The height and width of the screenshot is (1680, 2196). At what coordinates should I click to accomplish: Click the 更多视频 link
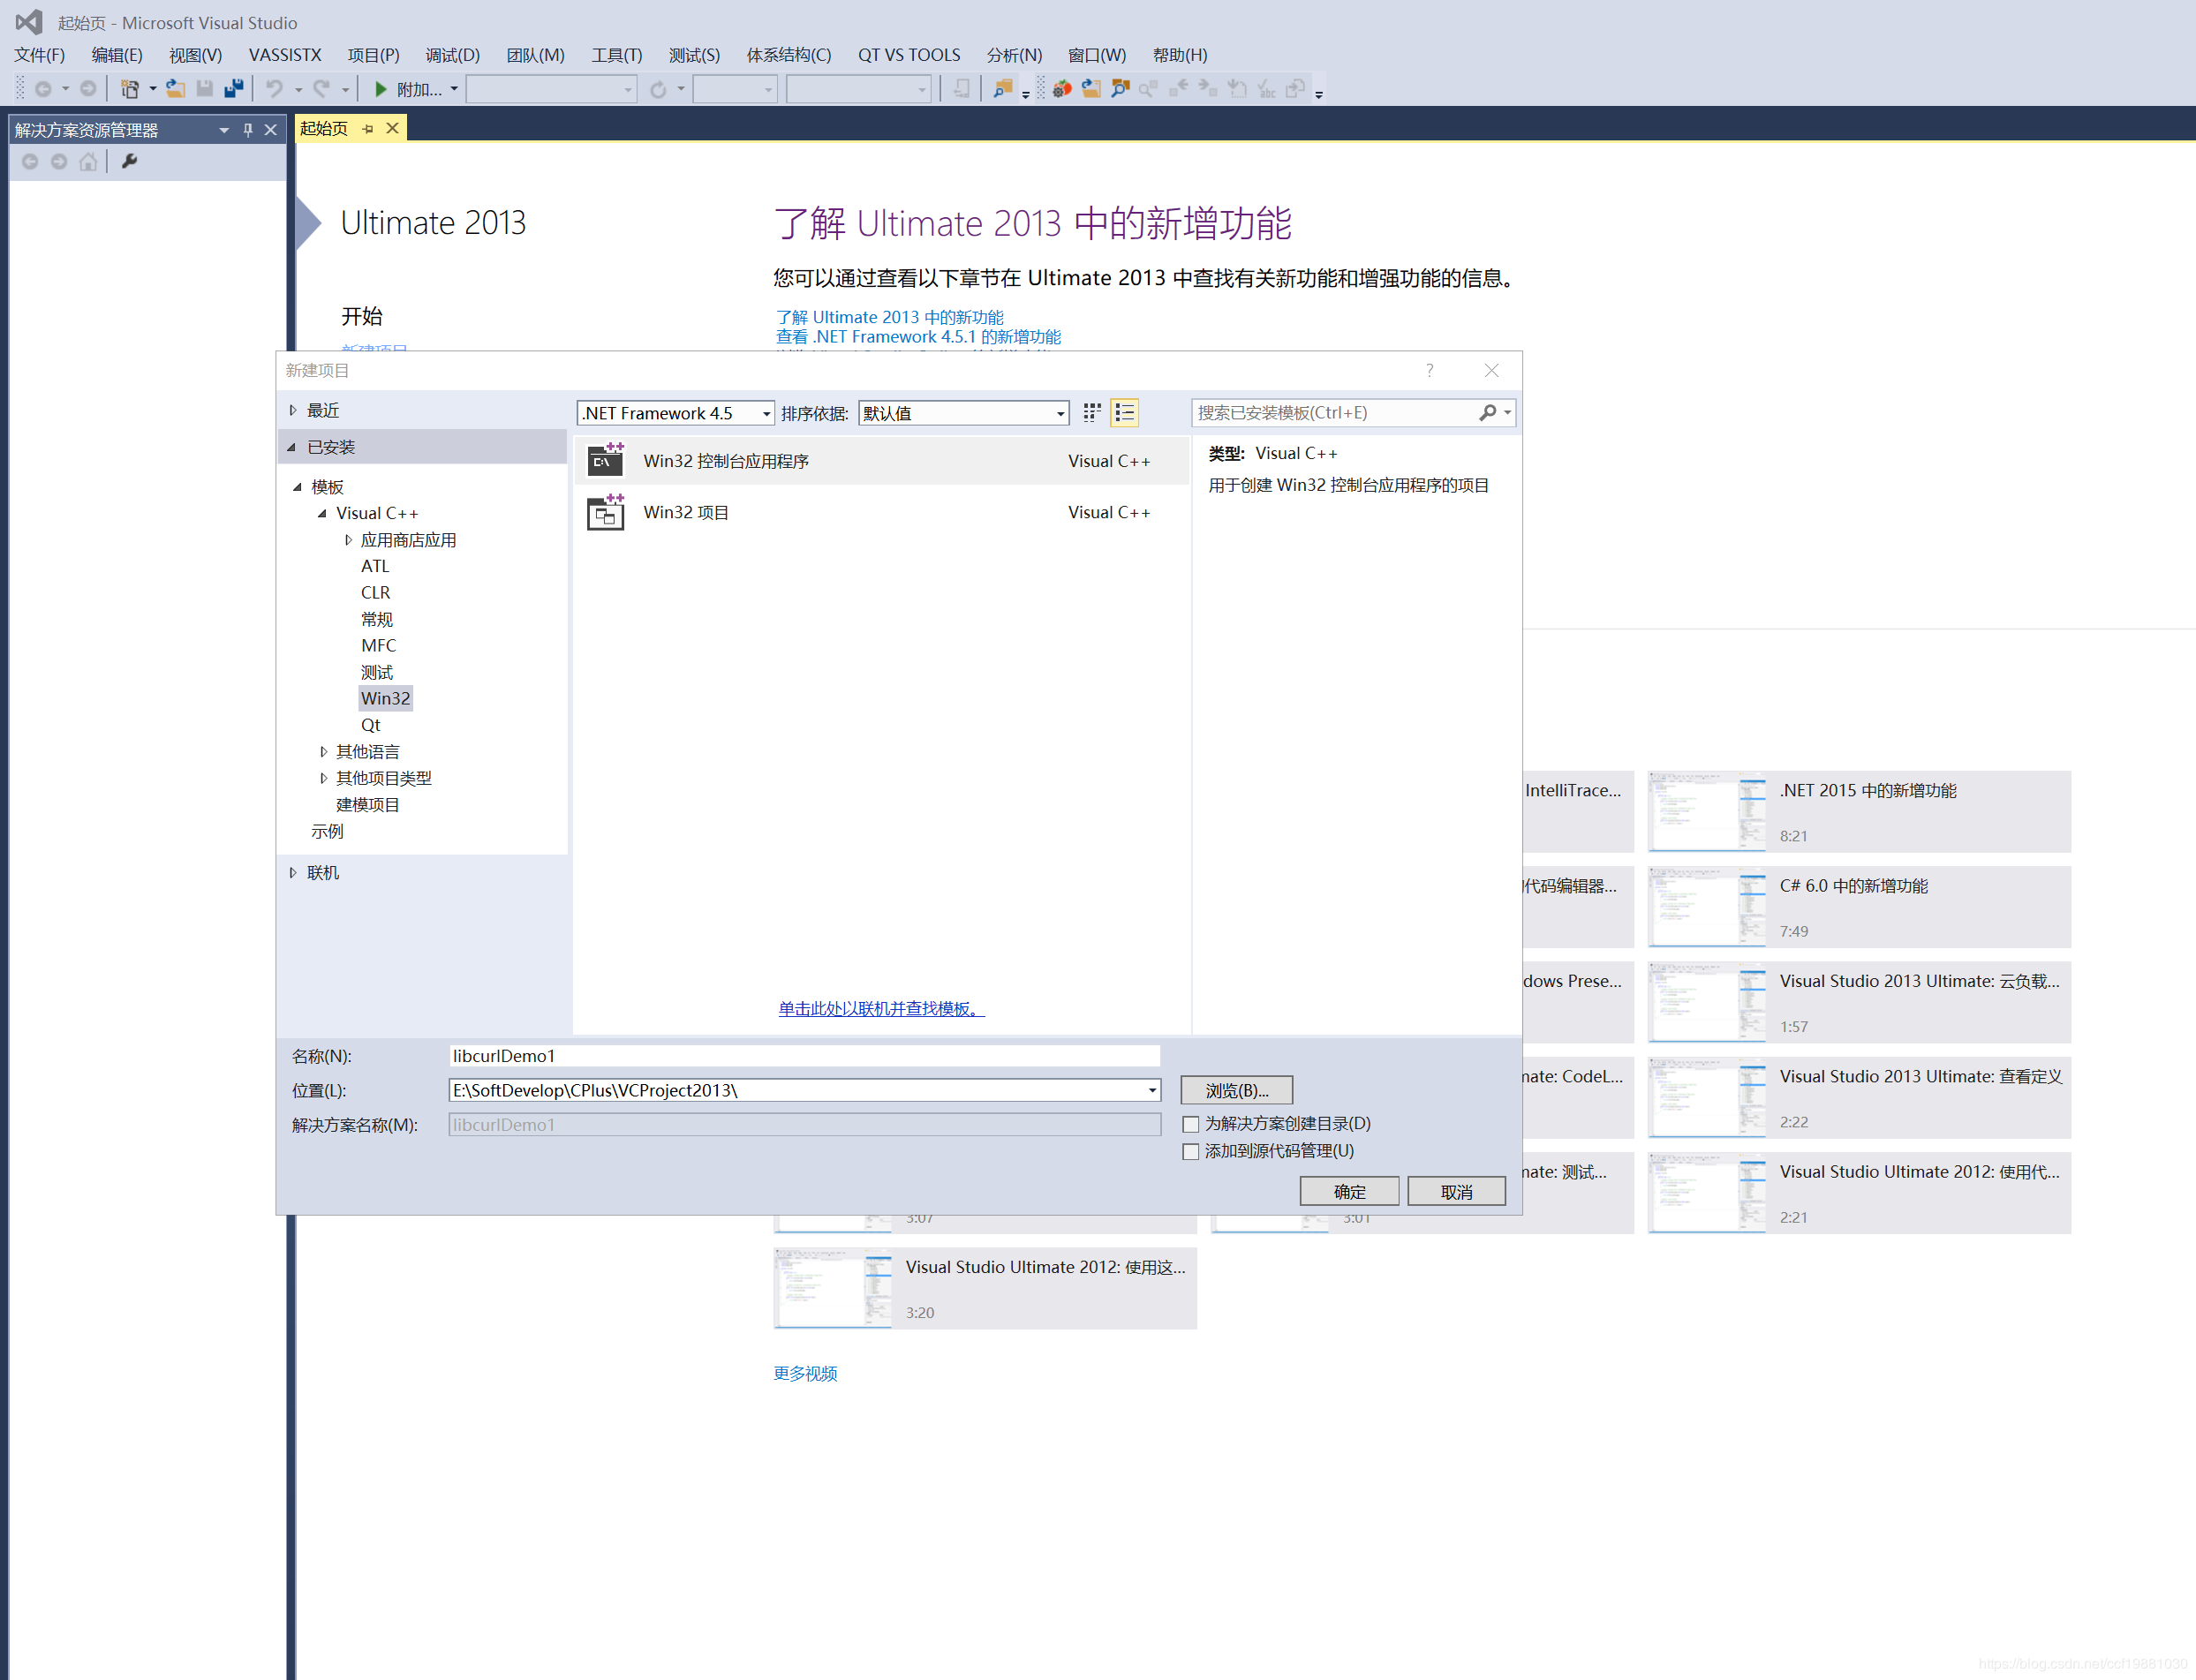click(805, 1373)
